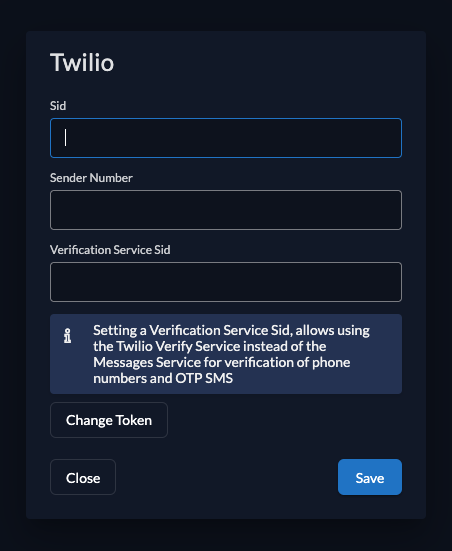The width and height of the screenshot is (452, 551).
Task: Click the phrase 'Twilio Verify Service' in notice
Action: tap(173, 346)
